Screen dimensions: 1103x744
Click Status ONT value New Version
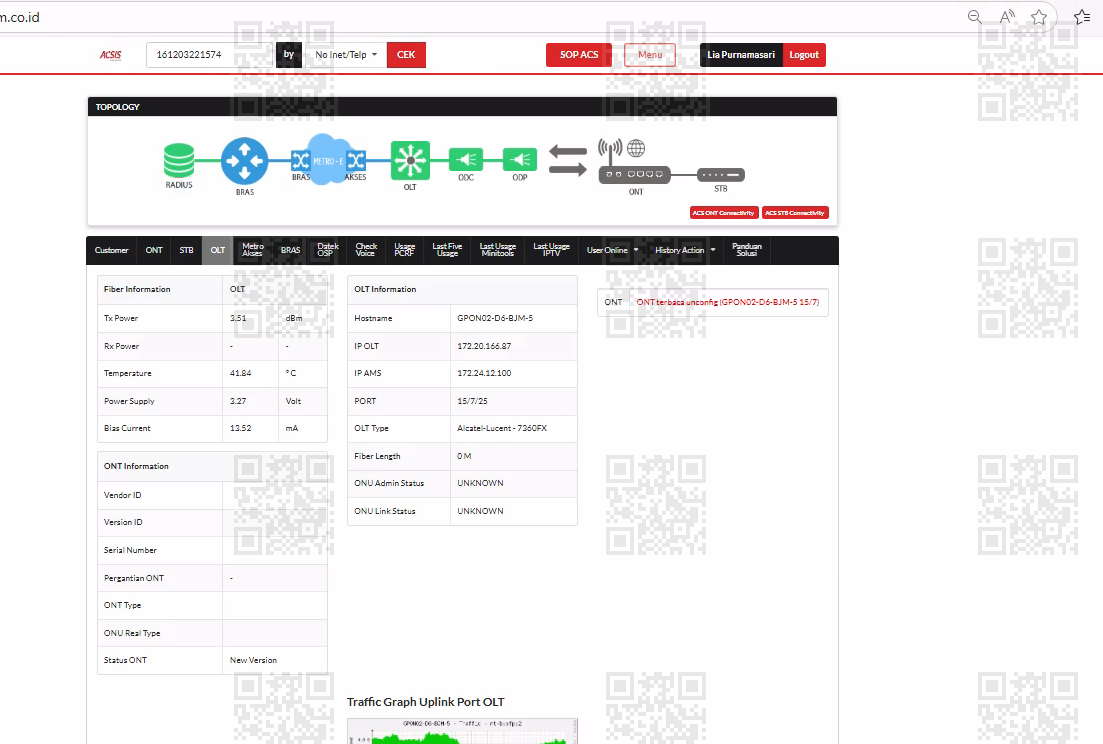[253, 660]
